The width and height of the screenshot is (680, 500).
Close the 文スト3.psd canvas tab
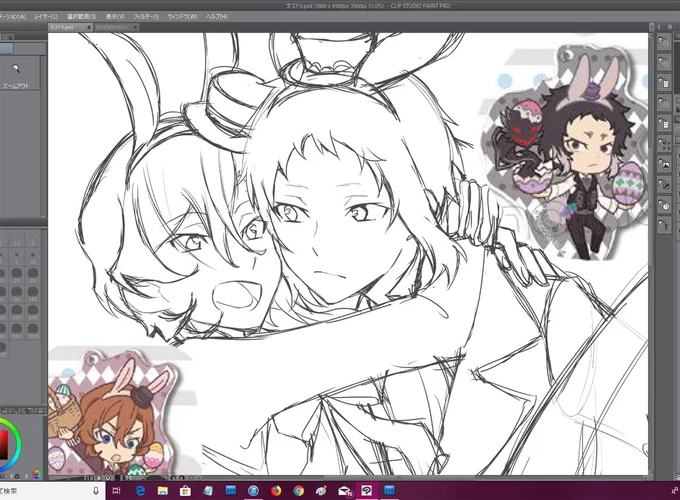[x=89, y=27]
